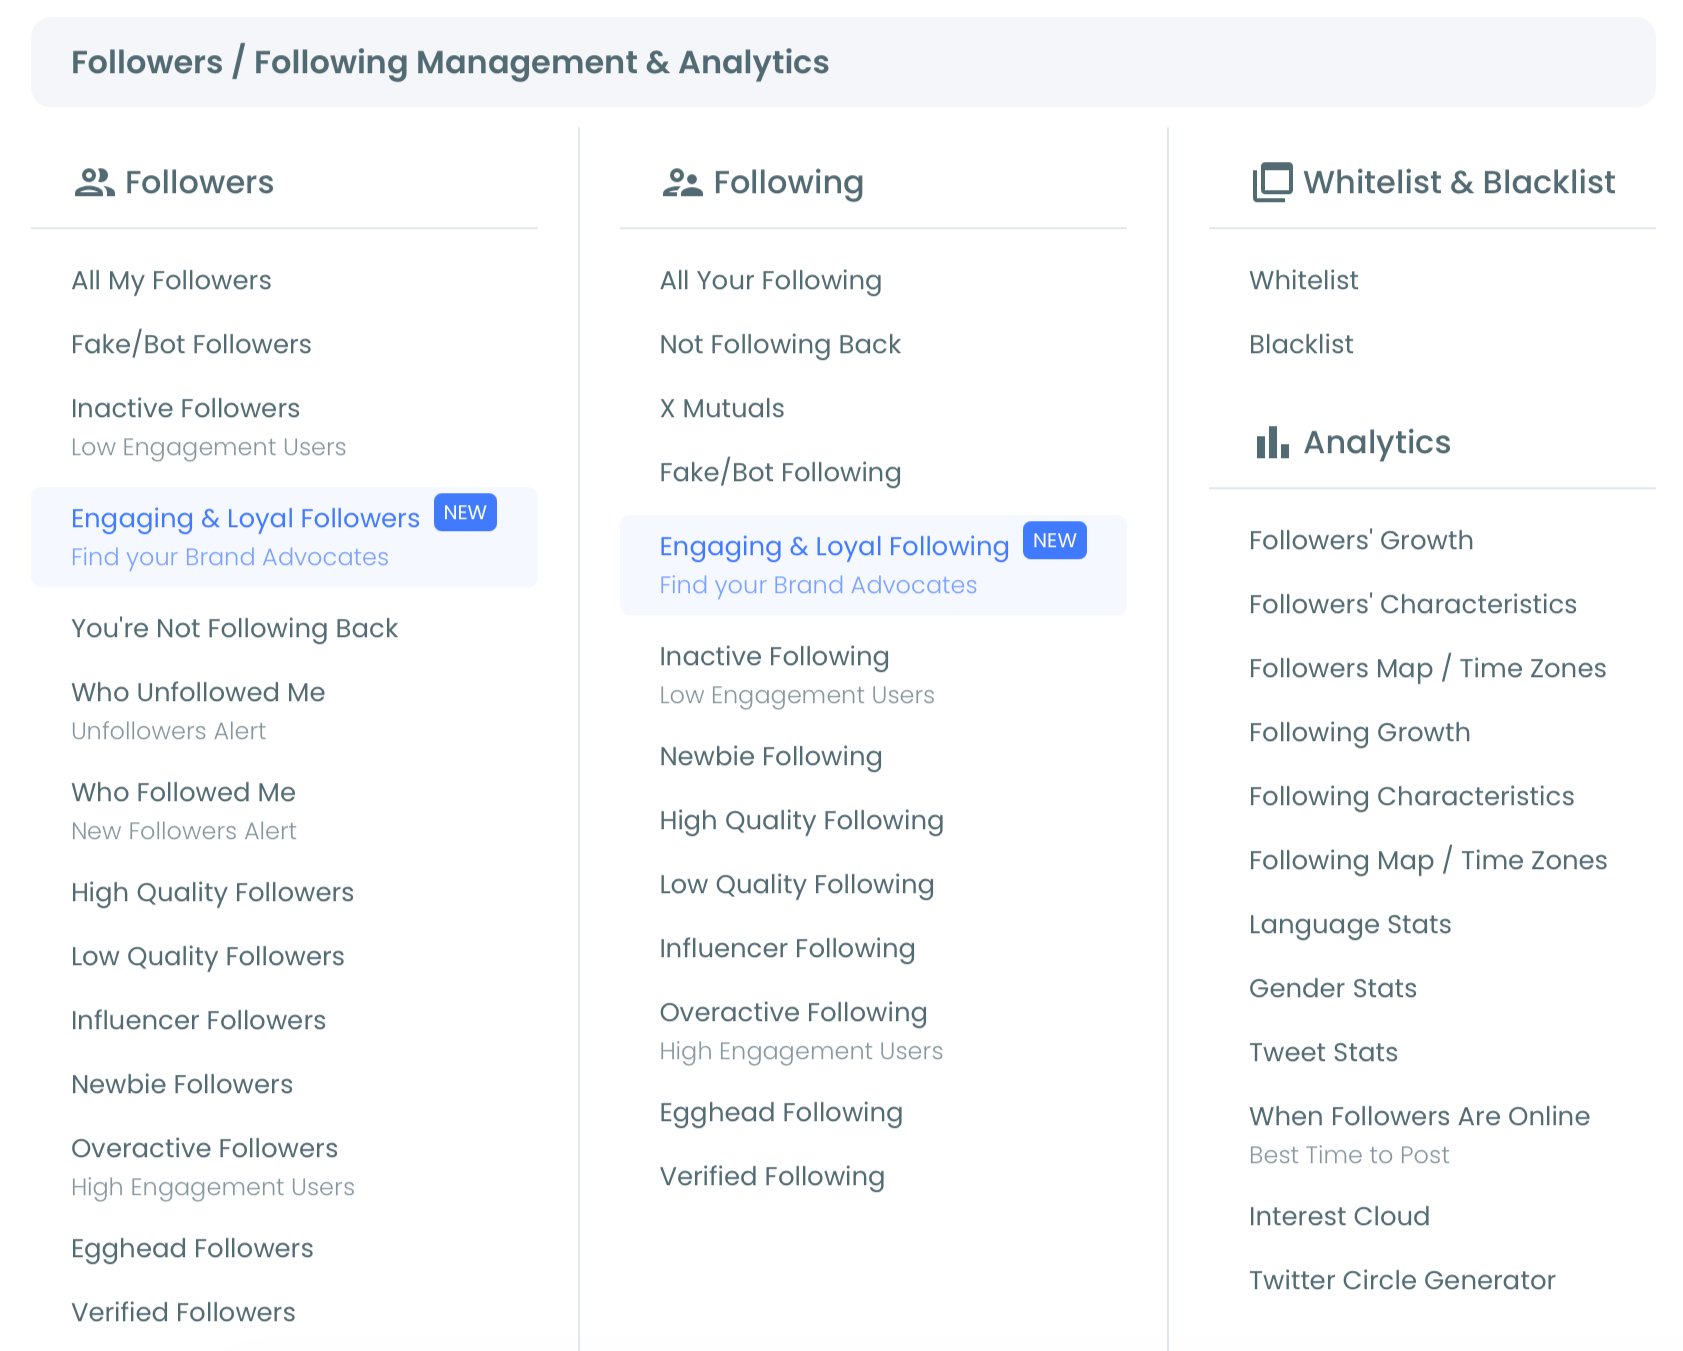Click the Analytics bar chart icon
Image resolution: width=1683 pixels, height=1351 pixels.
pos(1271,443)
